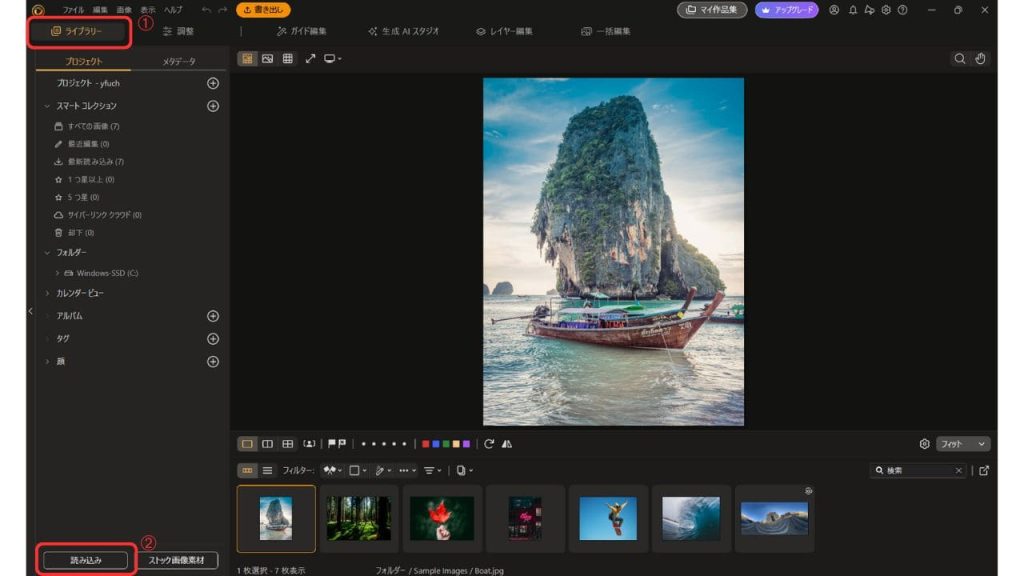
Task: Open the フィット zoom dropdown
Action: (x=963, y=444)
